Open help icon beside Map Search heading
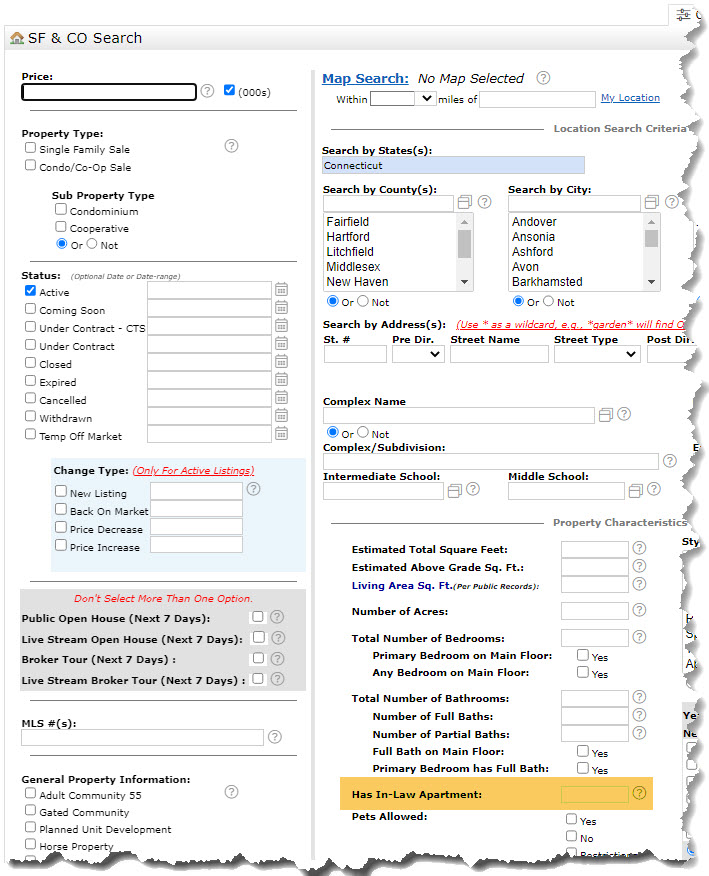 click(x=543, y=78)
